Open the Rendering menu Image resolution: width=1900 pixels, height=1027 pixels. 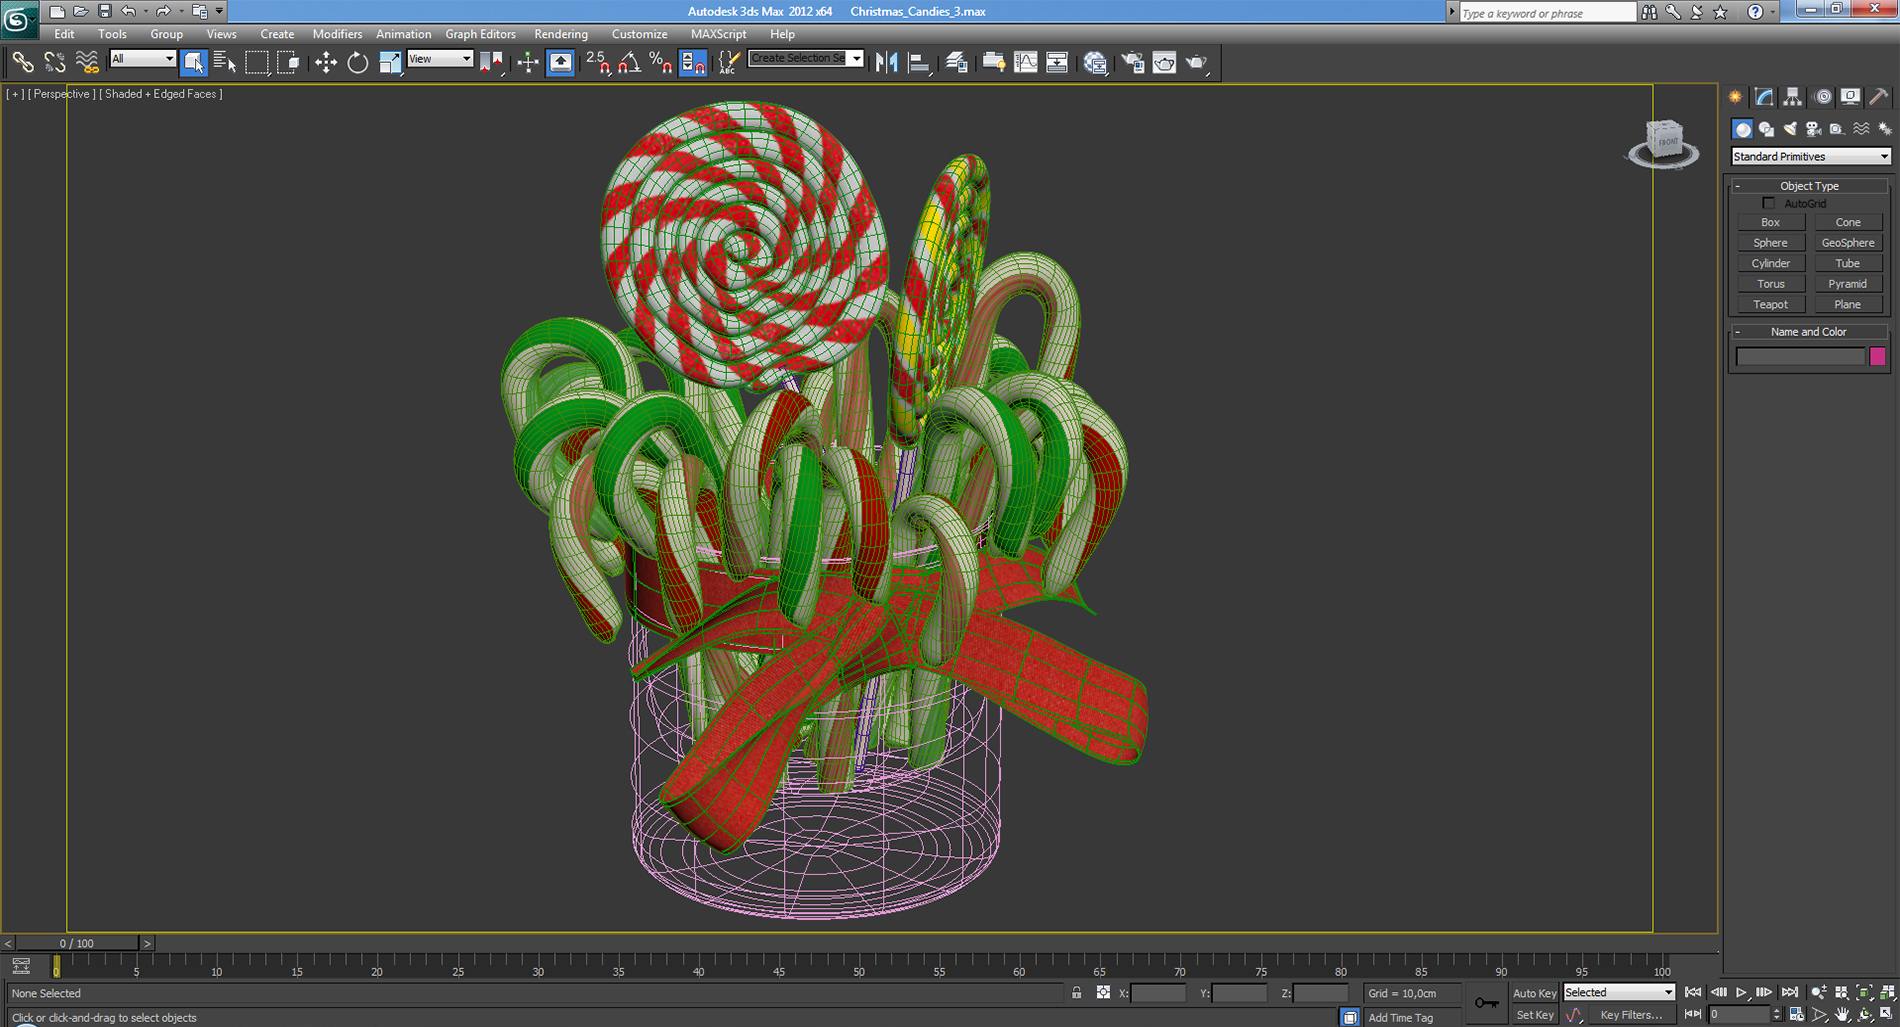[x=561, y=33]
